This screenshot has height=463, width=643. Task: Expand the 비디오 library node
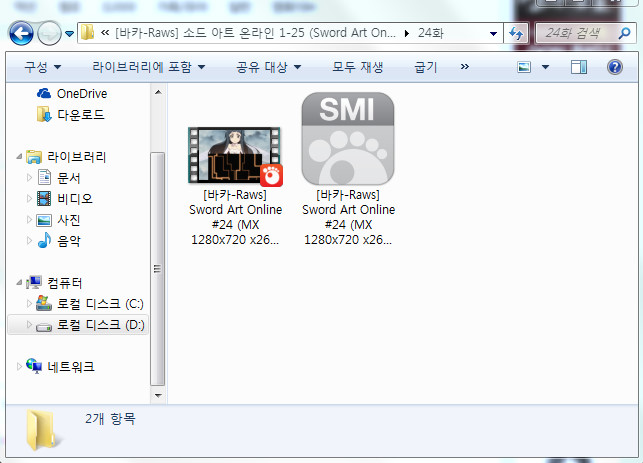click(x=29, y=198)
